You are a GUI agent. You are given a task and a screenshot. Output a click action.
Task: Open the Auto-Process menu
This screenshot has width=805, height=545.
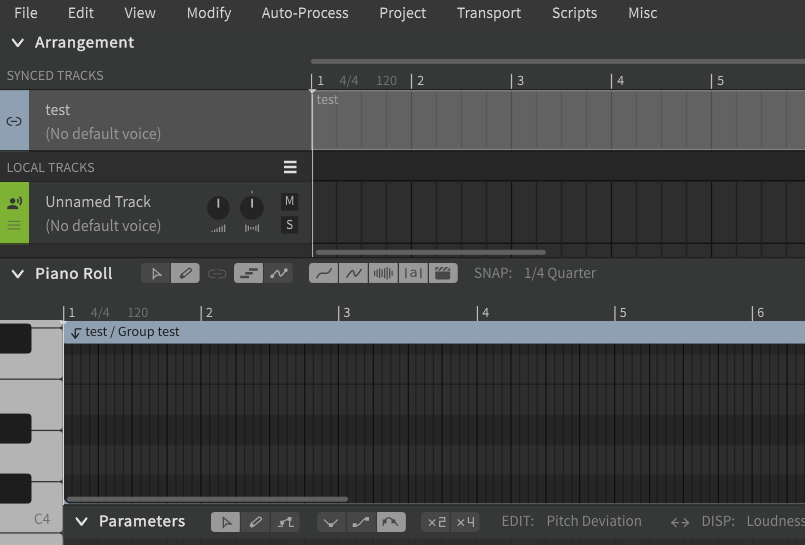click(x=305, y=13)
